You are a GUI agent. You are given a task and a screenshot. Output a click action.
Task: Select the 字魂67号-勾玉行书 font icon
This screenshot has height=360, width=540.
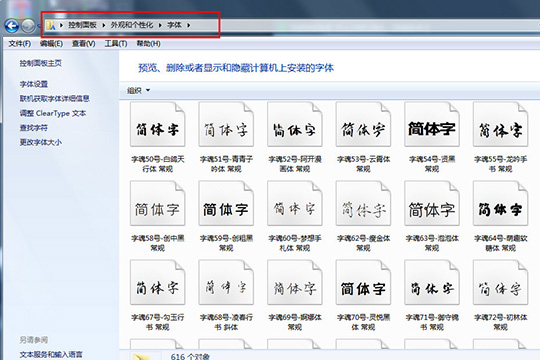coord(158,282)
